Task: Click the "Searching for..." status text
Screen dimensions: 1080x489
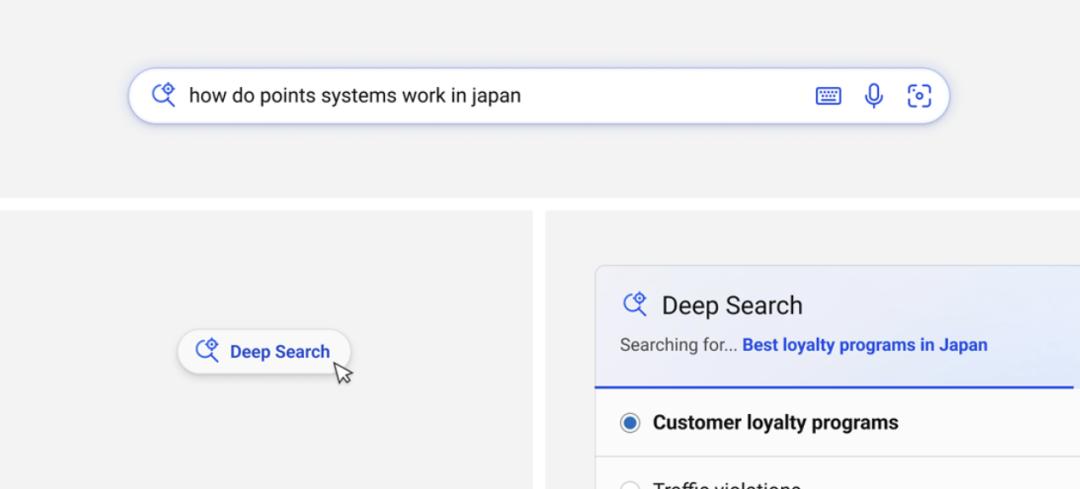Action: 678,345
